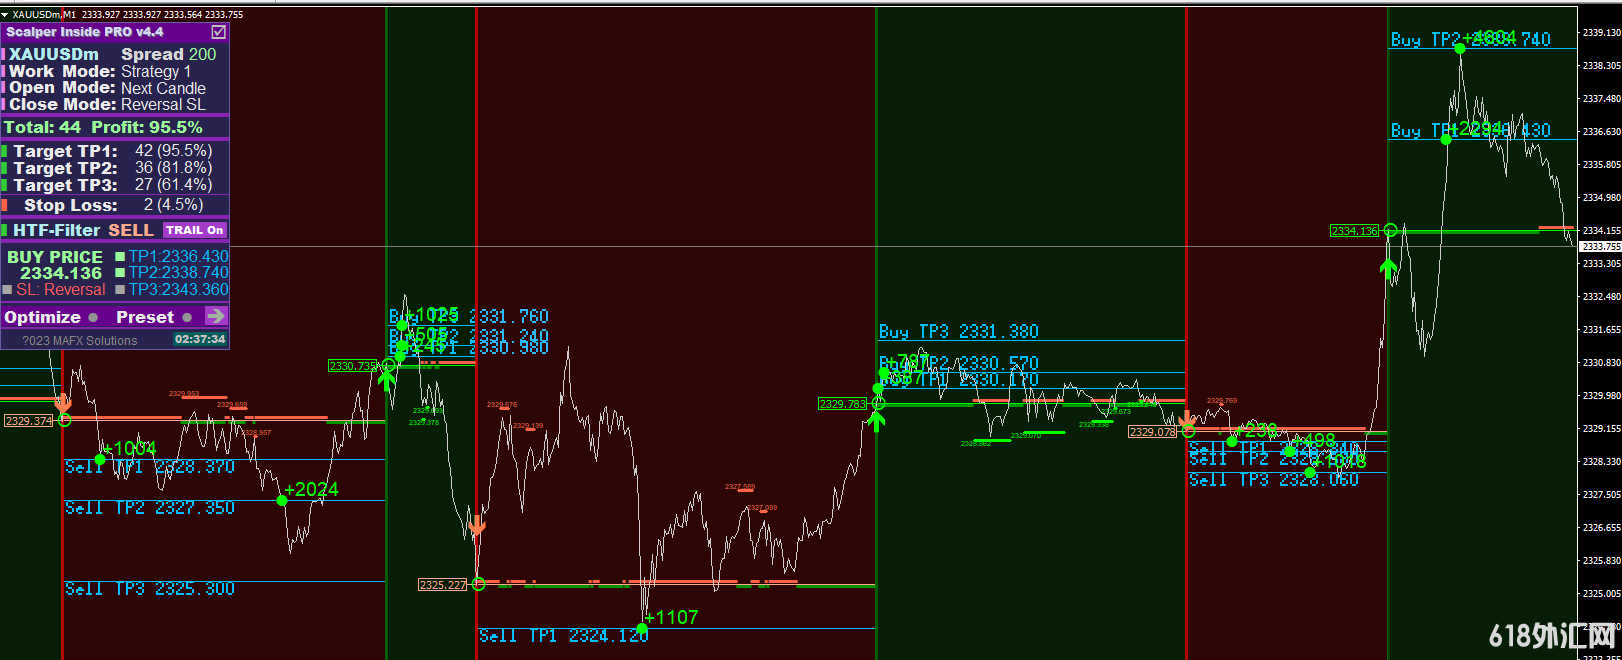Select the Sell TP1 2324.120 label
Image resolution: width=1622 pixels, height=660 pixels.
click(563, 636)
